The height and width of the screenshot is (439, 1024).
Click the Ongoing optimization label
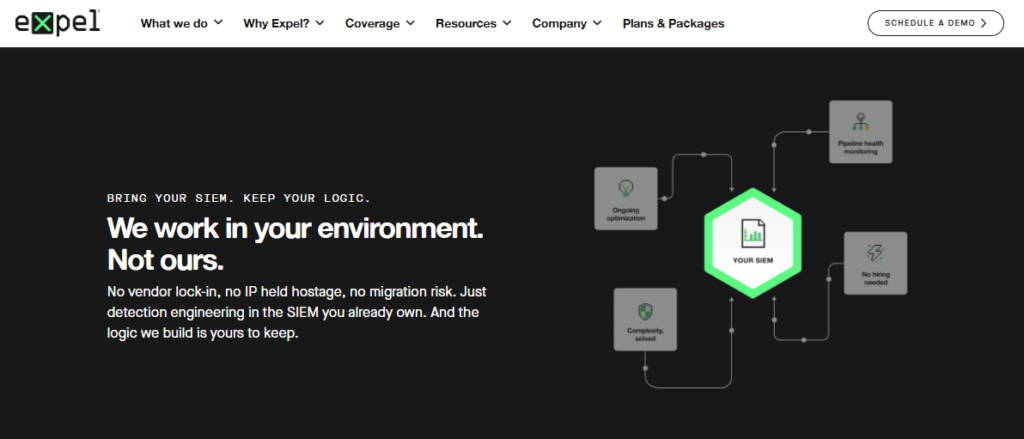coord(626,214)
